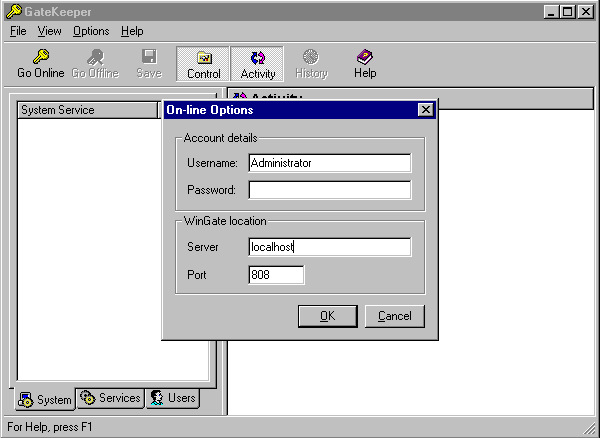Click the Server field containing localhost
Image resolution: width=600 pixels, height=438 pixels.
pos(329,247)
